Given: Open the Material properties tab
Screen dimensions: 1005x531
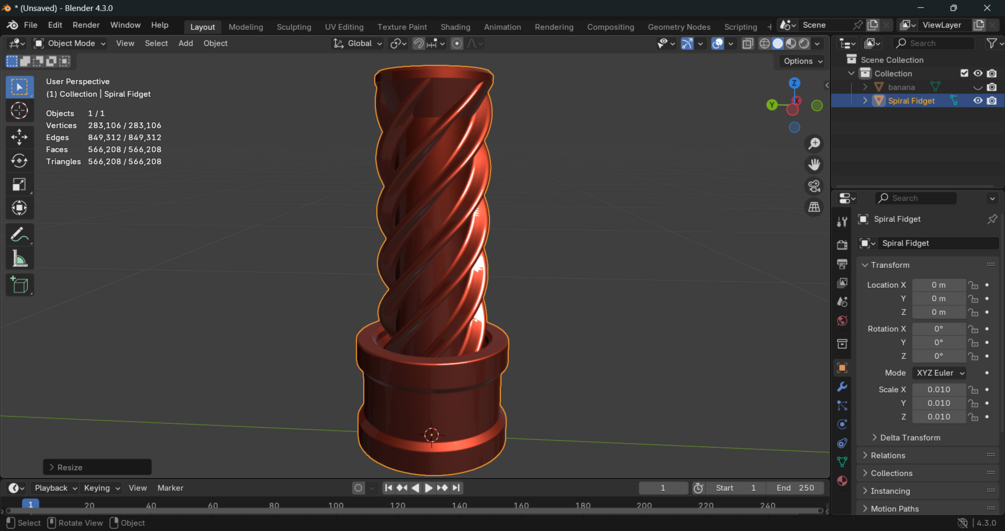Looking at the screenshot, I should 842,480.
